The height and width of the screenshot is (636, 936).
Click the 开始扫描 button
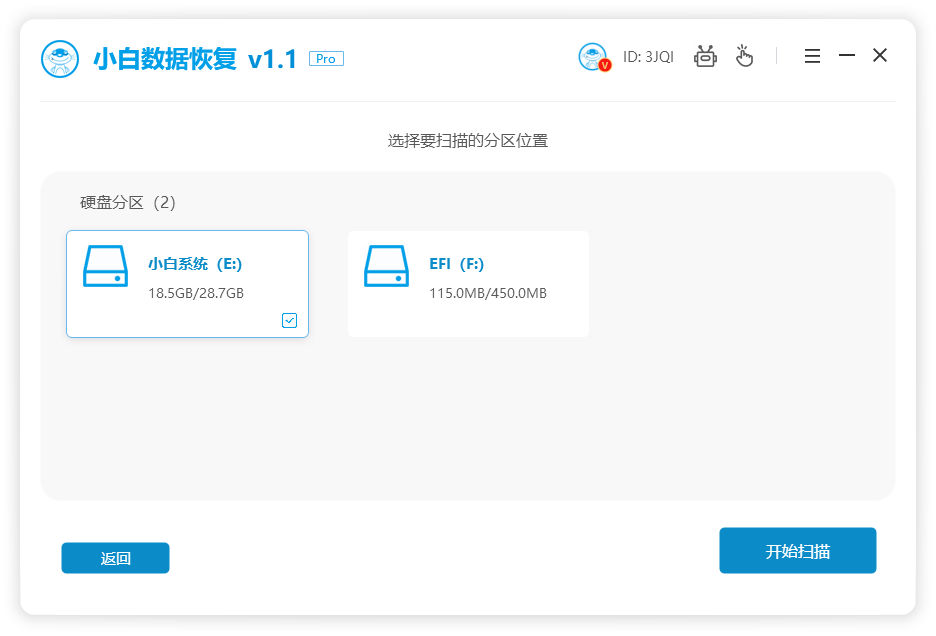pos(797,551)
